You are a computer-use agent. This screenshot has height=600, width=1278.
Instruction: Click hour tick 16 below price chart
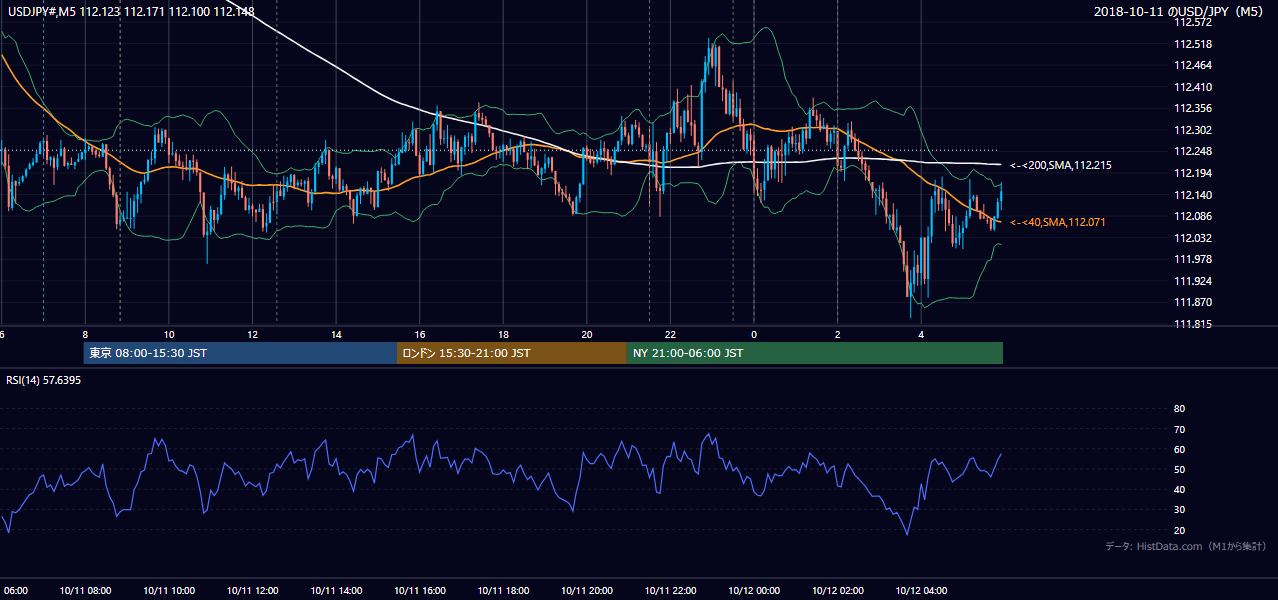tap(421, 334)
